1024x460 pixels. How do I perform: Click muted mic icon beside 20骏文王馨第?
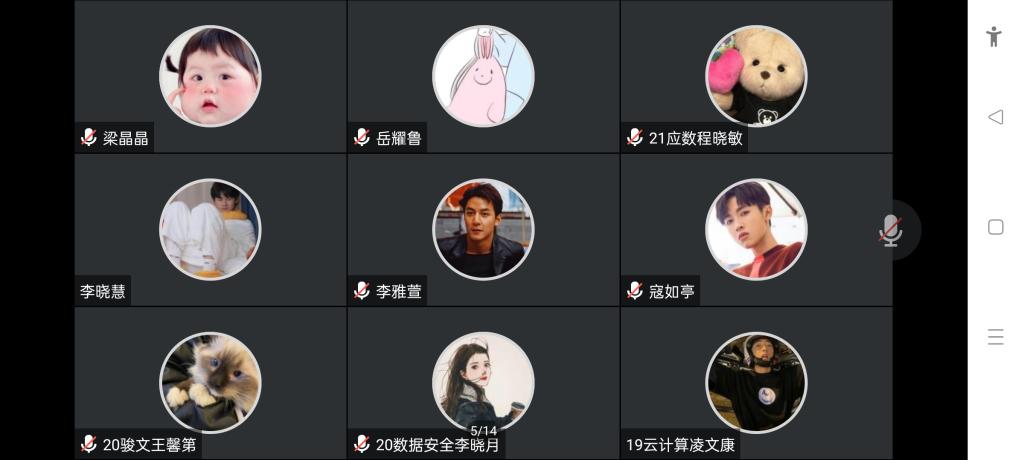pos(89,444)
